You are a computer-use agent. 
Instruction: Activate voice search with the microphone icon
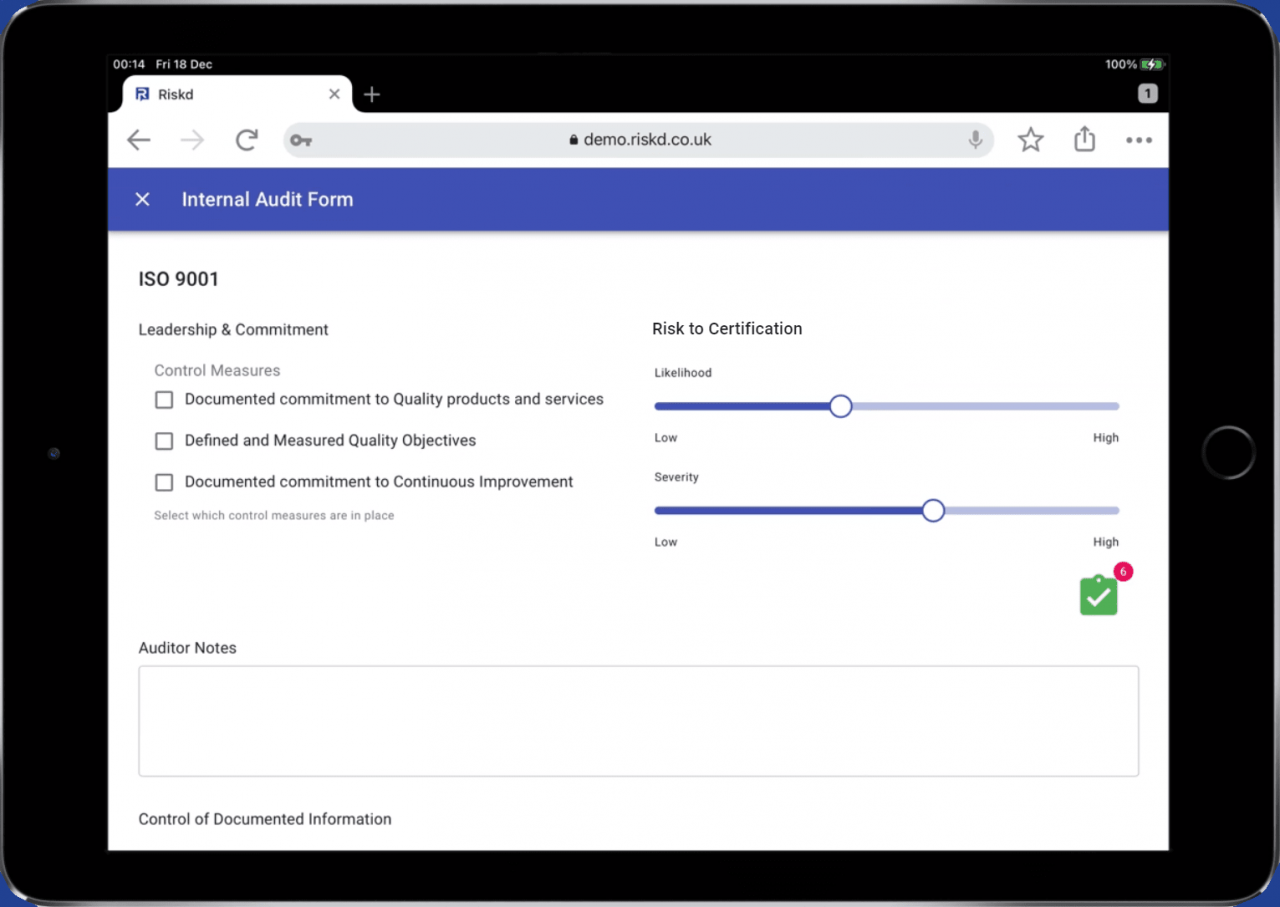click(x=974, y=140)
